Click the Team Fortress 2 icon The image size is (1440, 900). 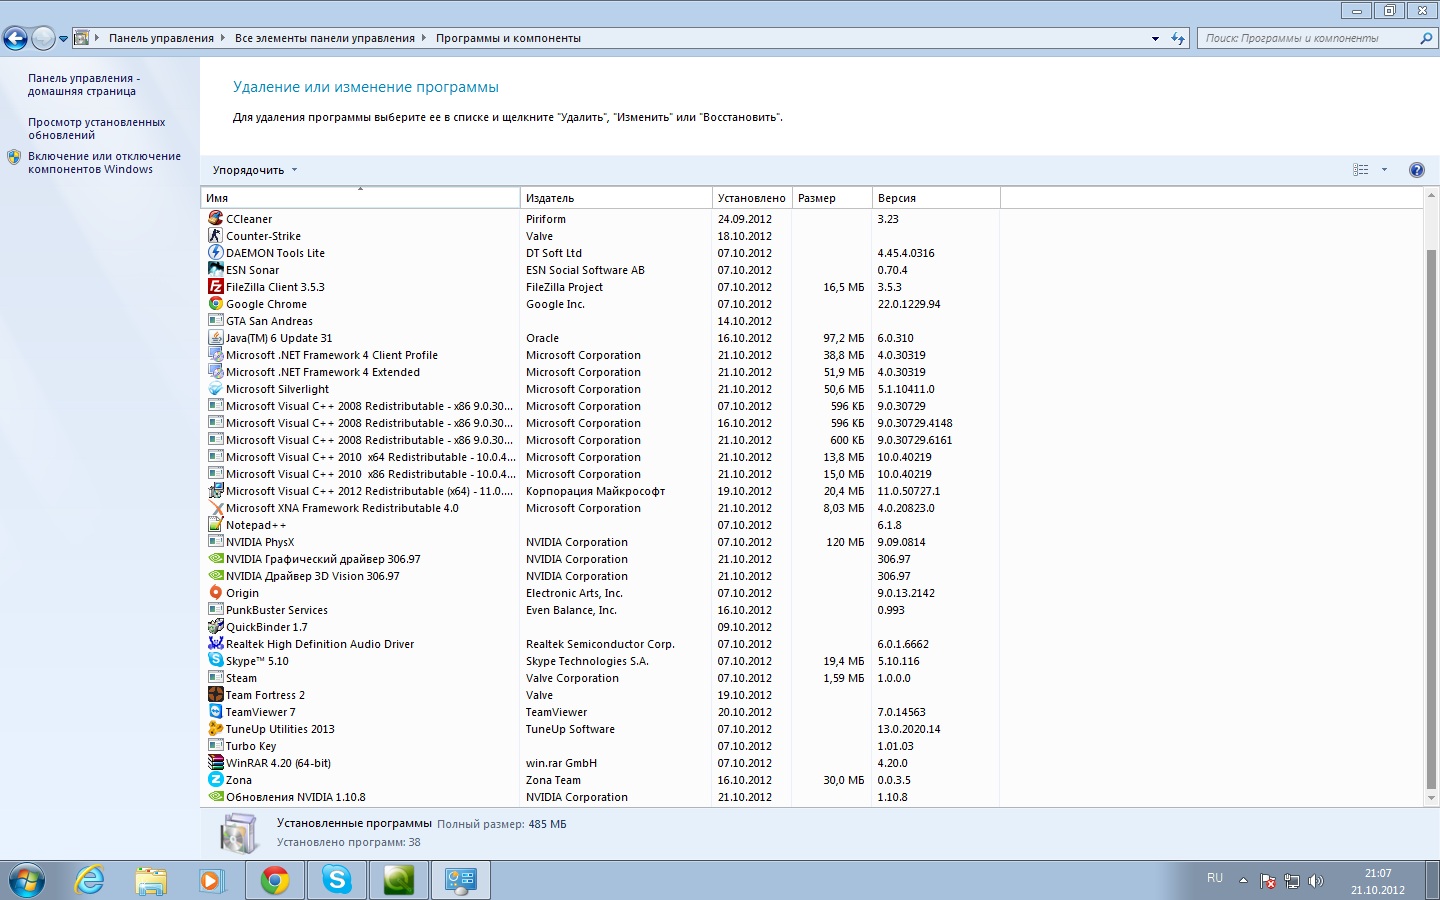(x=215, y=694)
